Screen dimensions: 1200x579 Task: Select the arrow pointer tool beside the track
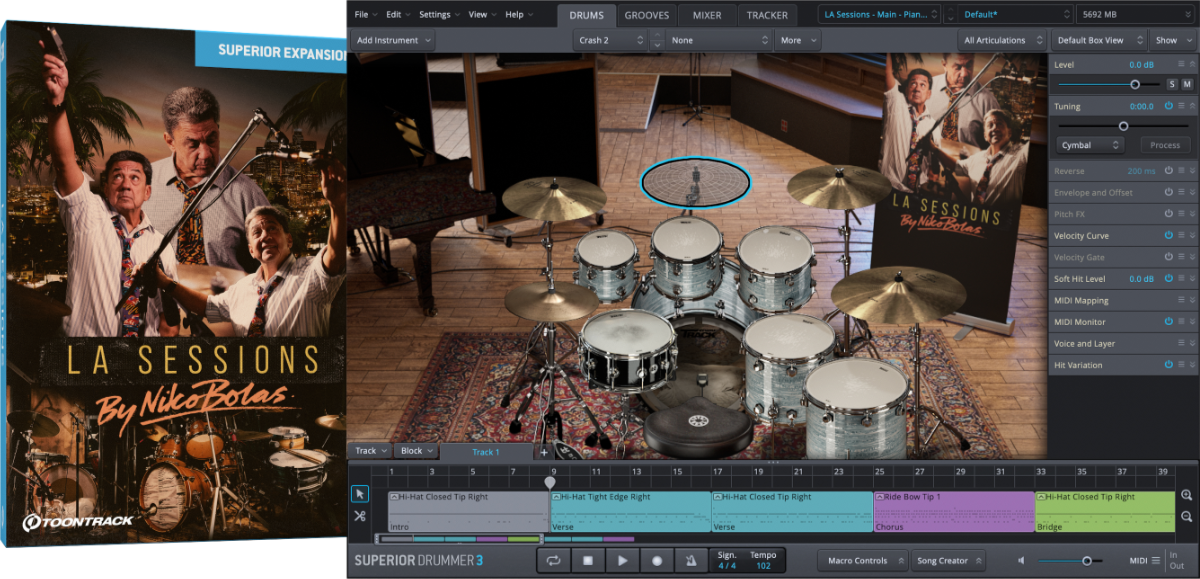[360, 494]
